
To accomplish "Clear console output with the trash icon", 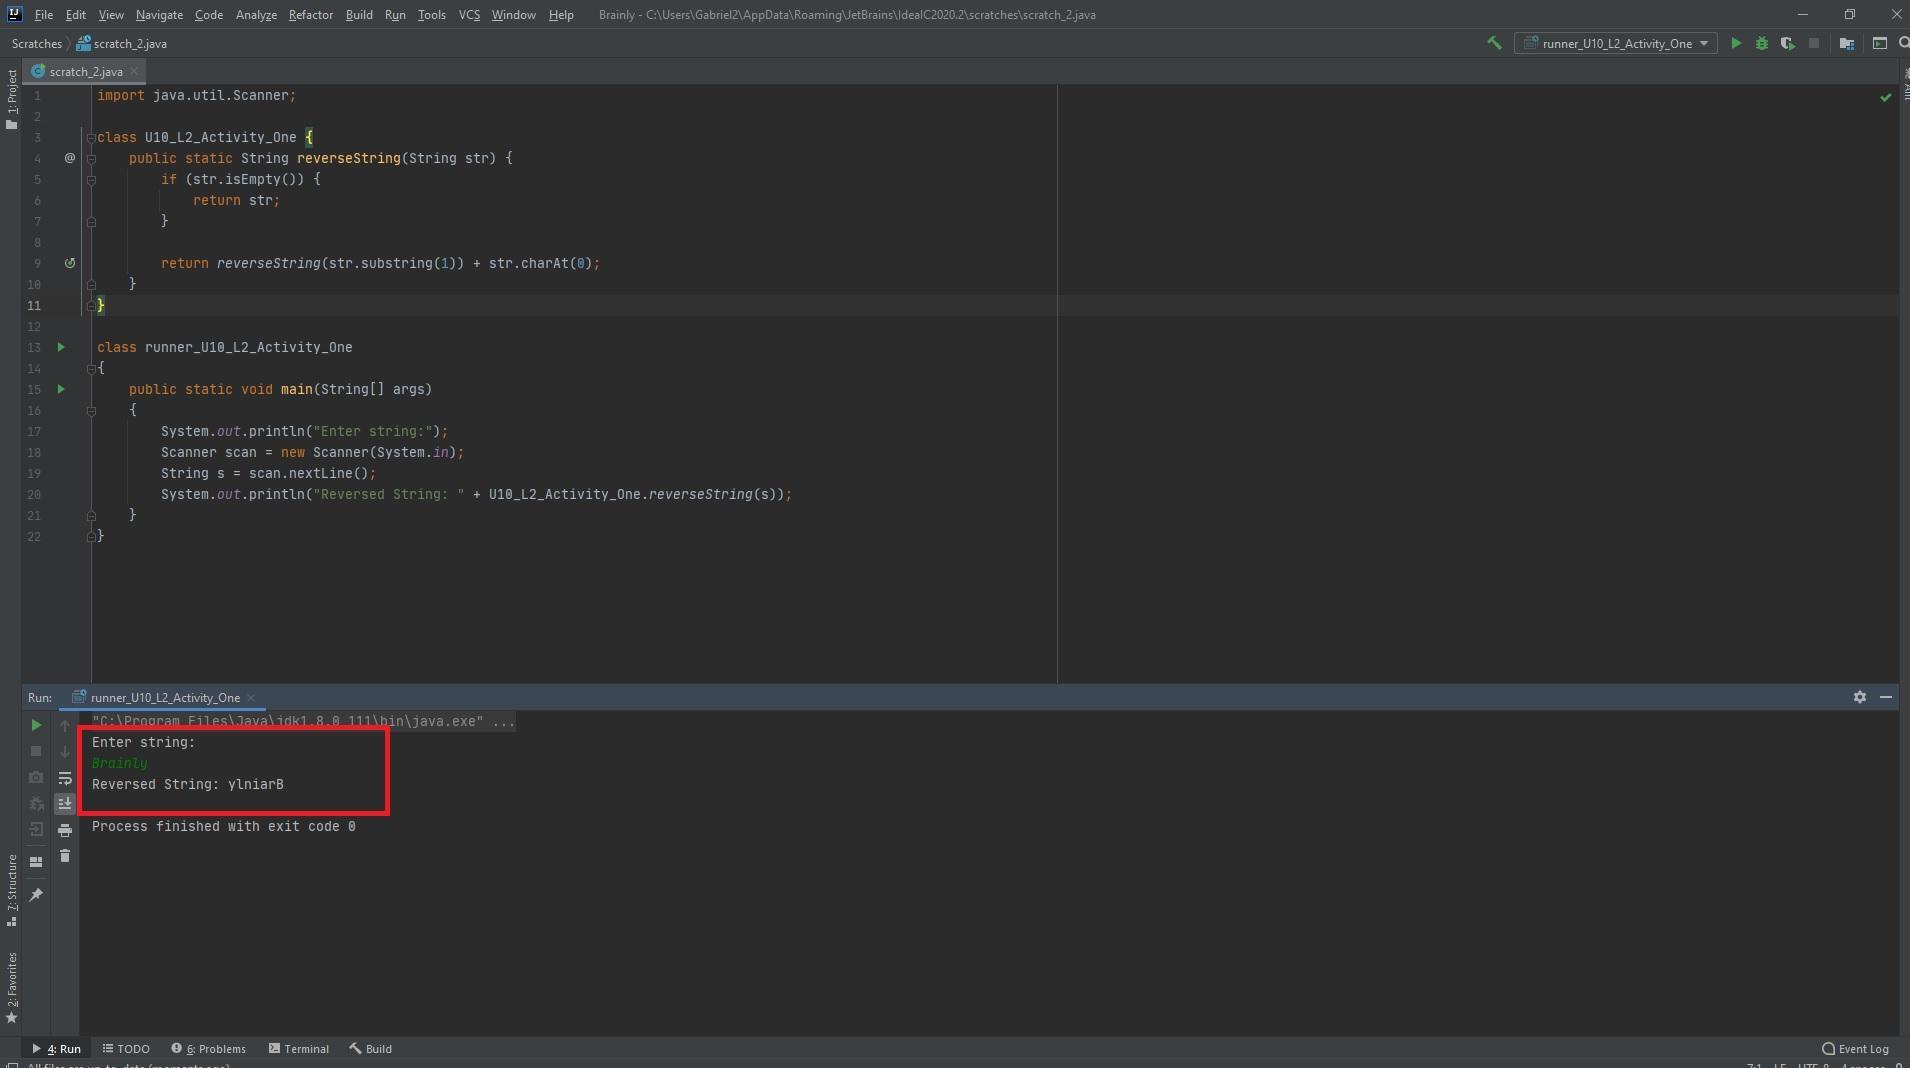I will [65, 856].
